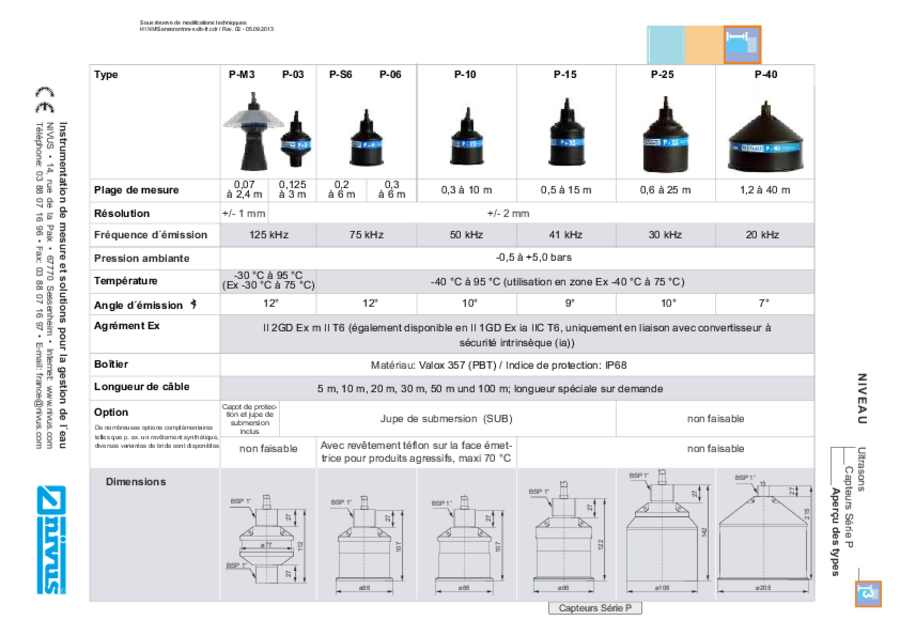Click the 'Pression ambiante' row label

click(x=141, y=258)
